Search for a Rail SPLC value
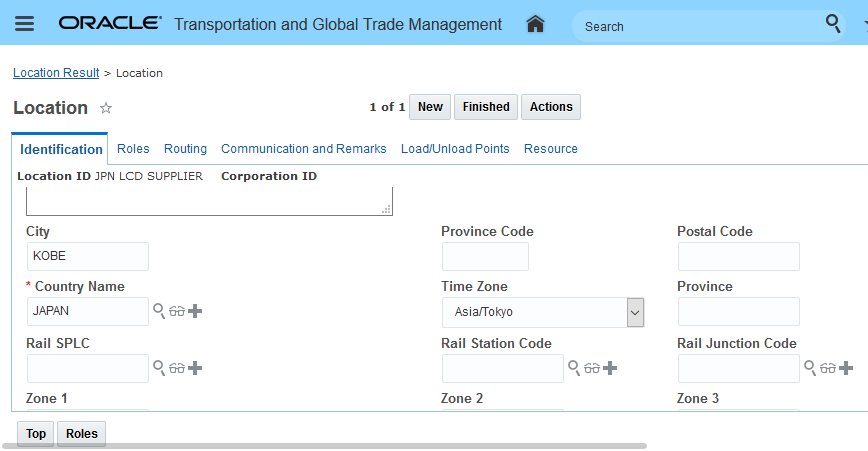Viewport: 868px width, 451px height. point(159,368)
